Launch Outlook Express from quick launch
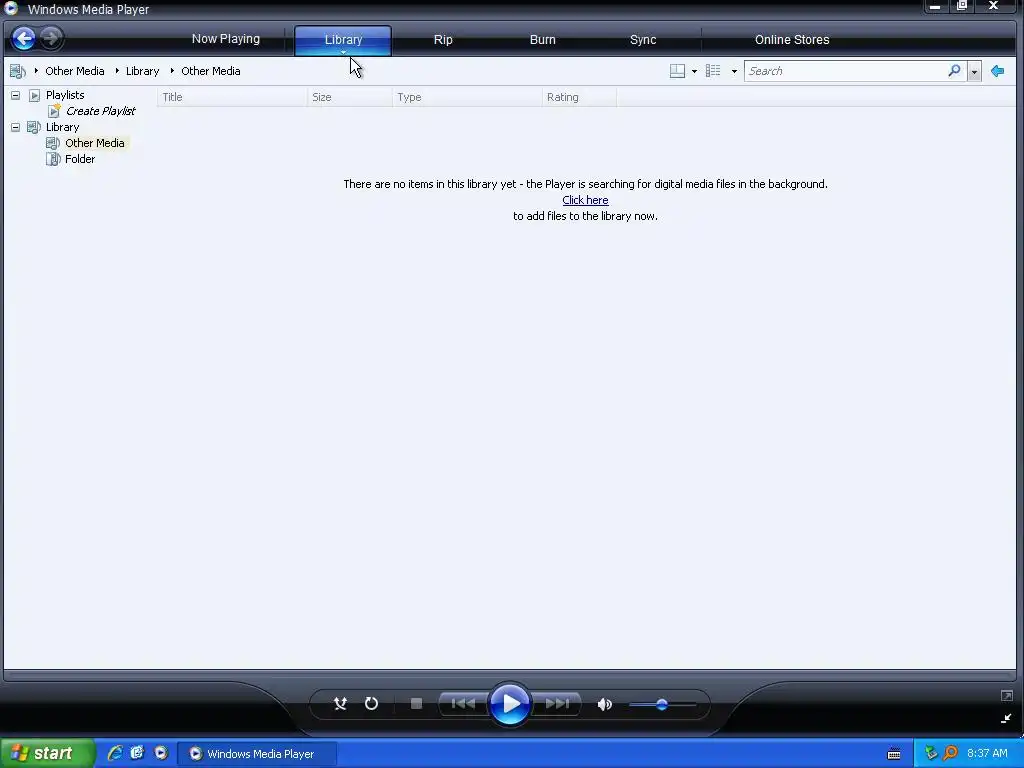Screen dimensions: 1024x768 tap(137, 753)
